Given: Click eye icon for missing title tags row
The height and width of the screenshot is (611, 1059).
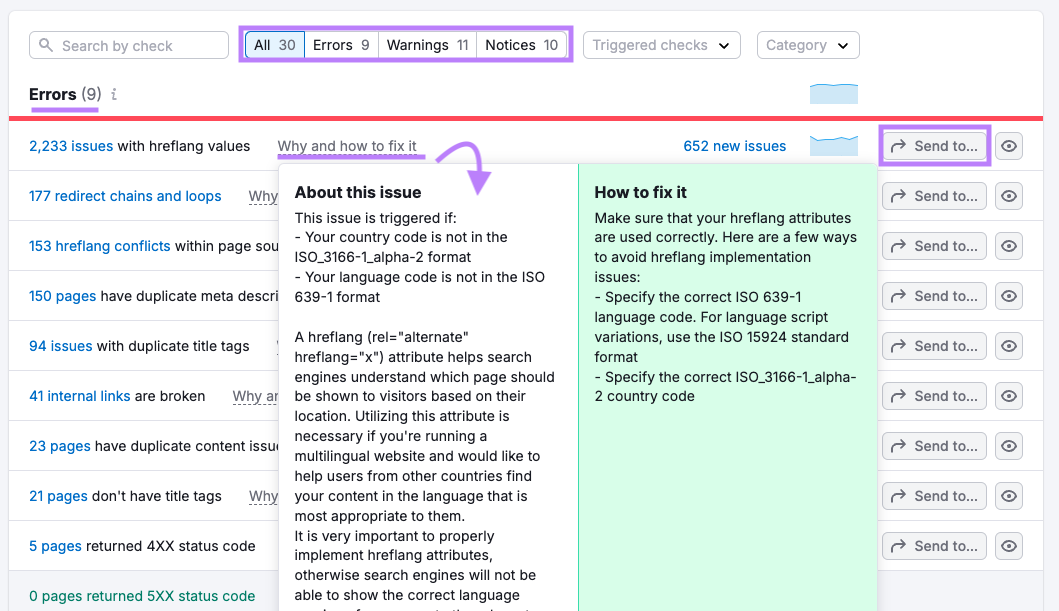Looking at the screenshot, I should 1009,496.
